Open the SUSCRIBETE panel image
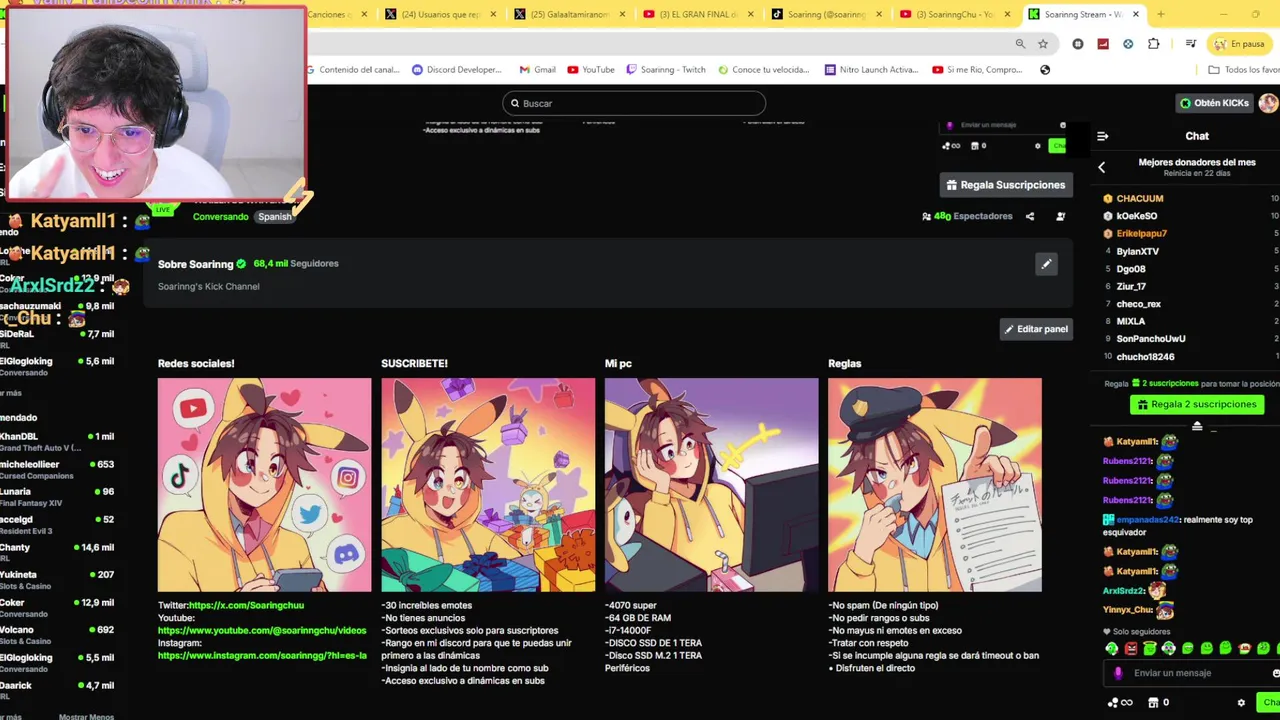1280x720 pixels. point(488,484)
